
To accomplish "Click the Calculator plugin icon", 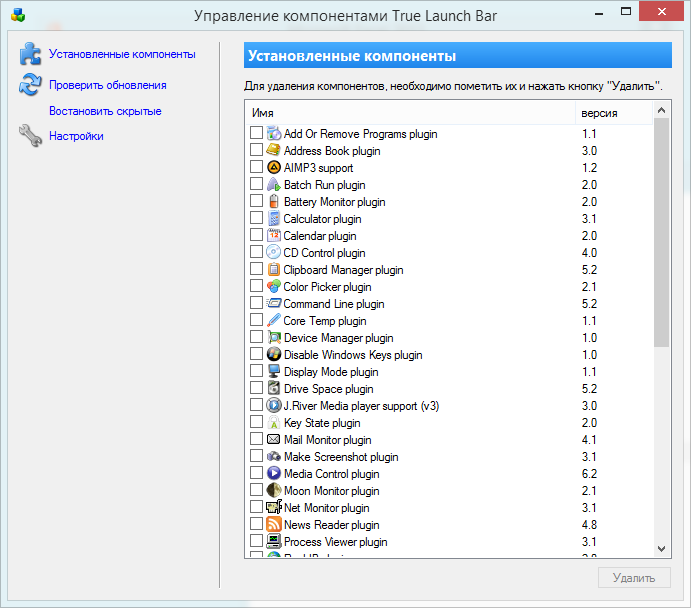I will click(x=274, y=219).
